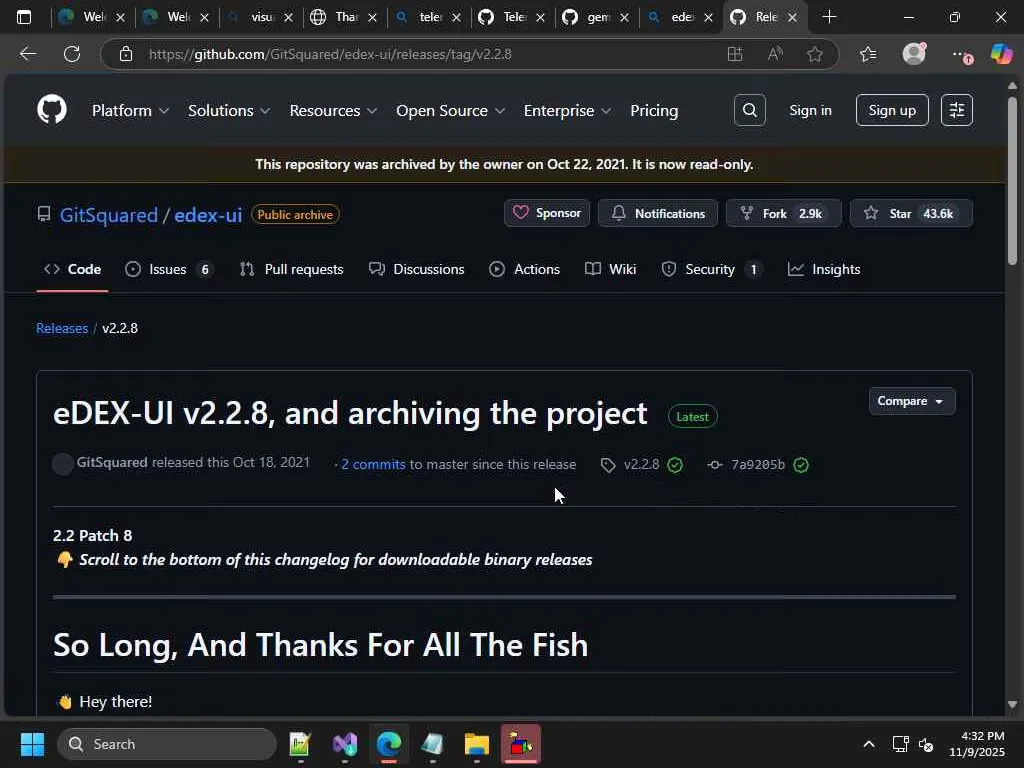Click the Sign up button
1024x768 pixels.
click(x=892, y=110)
